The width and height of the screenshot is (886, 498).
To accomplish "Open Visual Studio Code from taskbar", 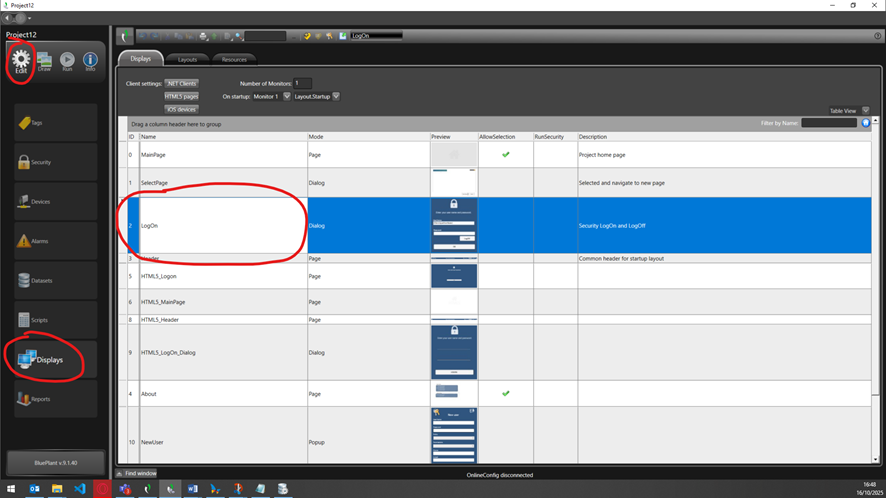I will tap(78, 489).
